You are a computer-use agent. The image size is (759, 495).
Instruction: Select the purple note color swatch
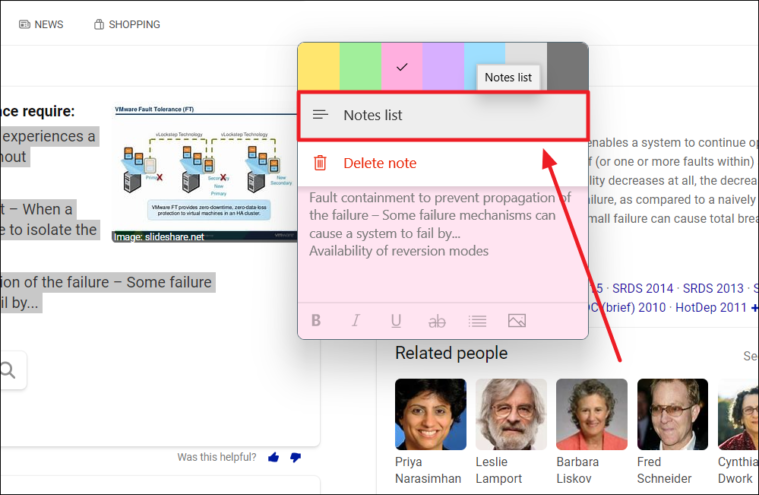pyautogui.click(x=443, y=66)
